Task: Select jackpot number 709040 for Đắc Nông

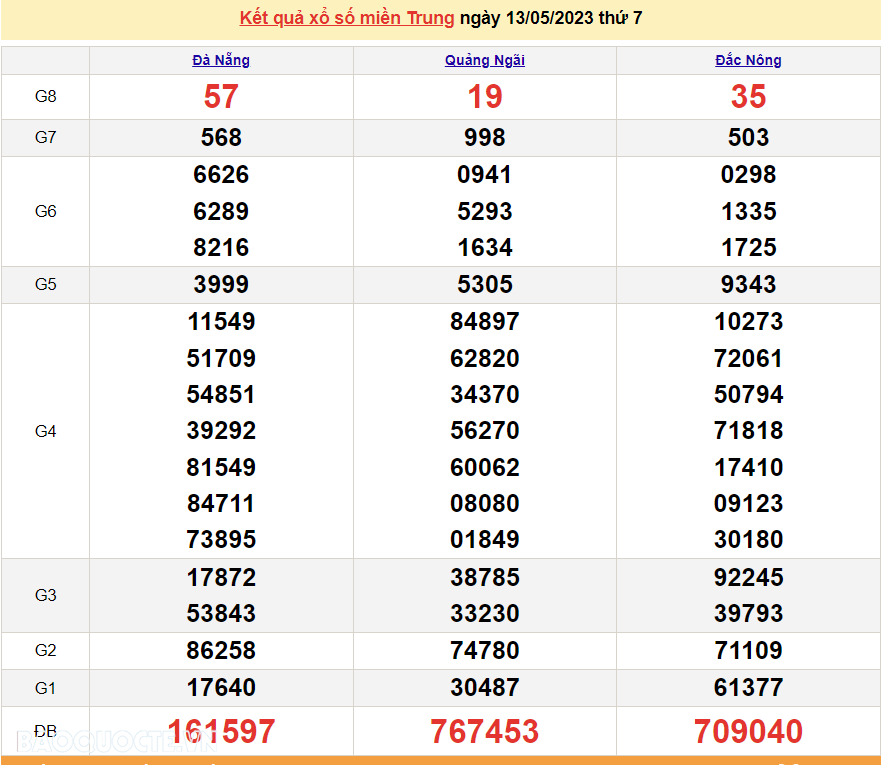Action: point(748,731)
